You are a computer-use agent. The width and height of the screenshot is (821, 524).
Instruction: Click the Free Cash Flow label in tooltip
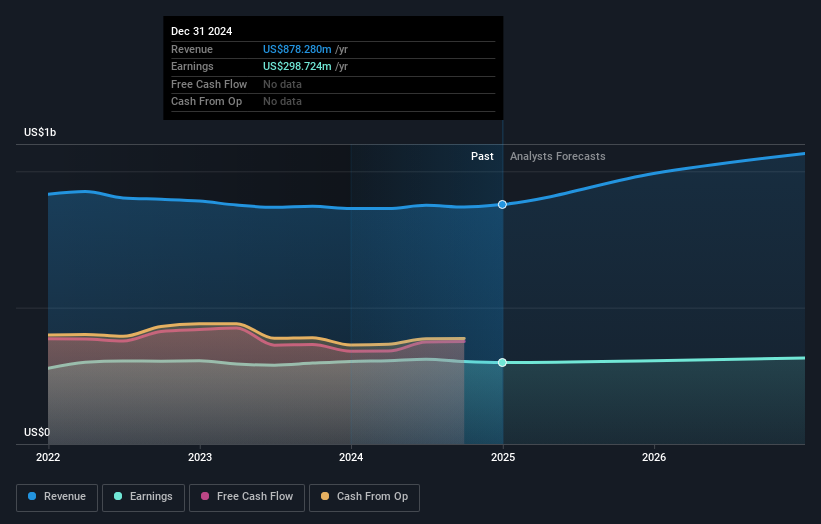209,84
